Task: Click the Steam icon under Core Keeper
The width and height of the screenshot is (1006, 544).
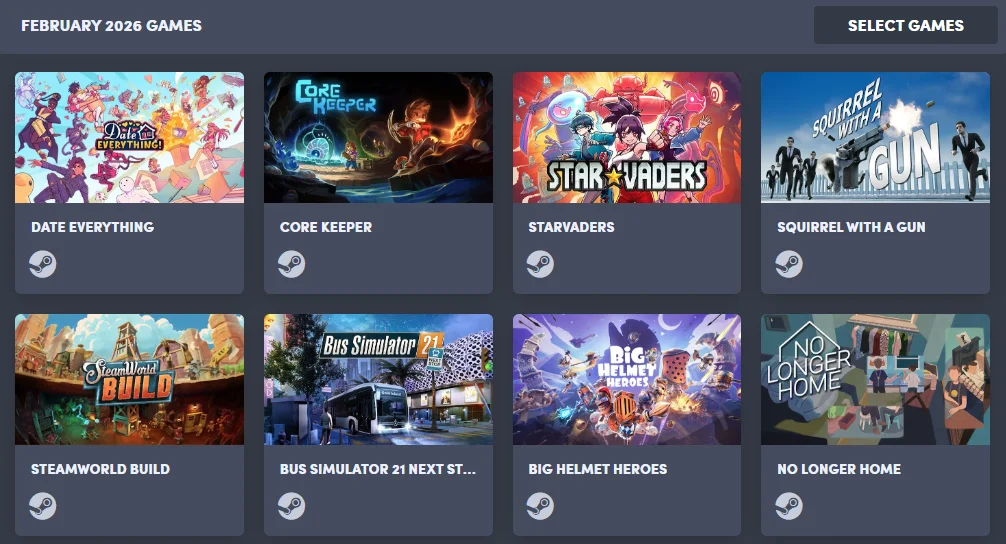Action: (x=291, y=264)
